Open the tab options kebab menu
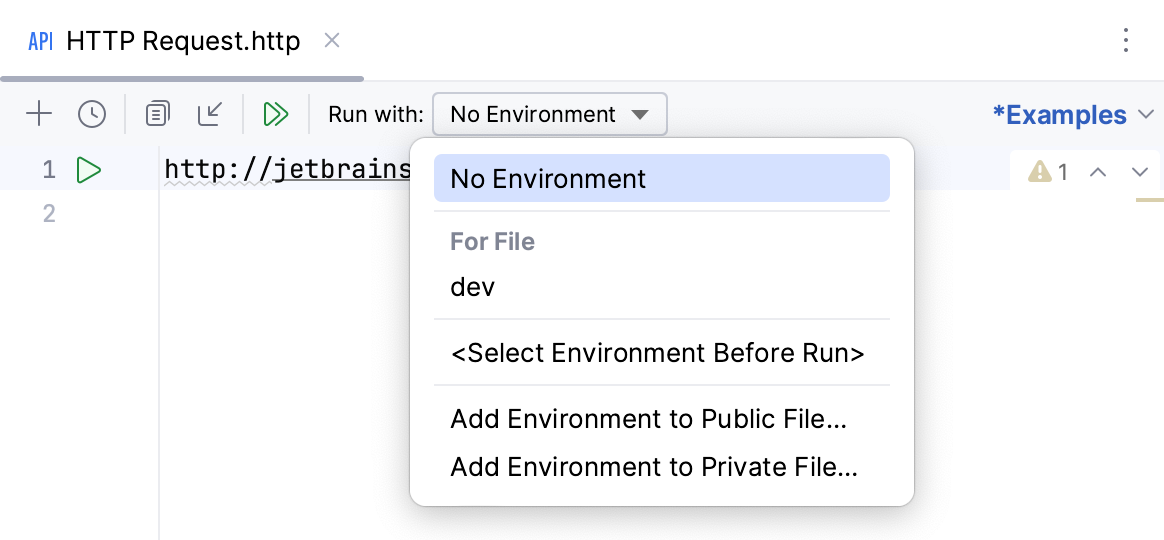 [x=1126, y=40]
